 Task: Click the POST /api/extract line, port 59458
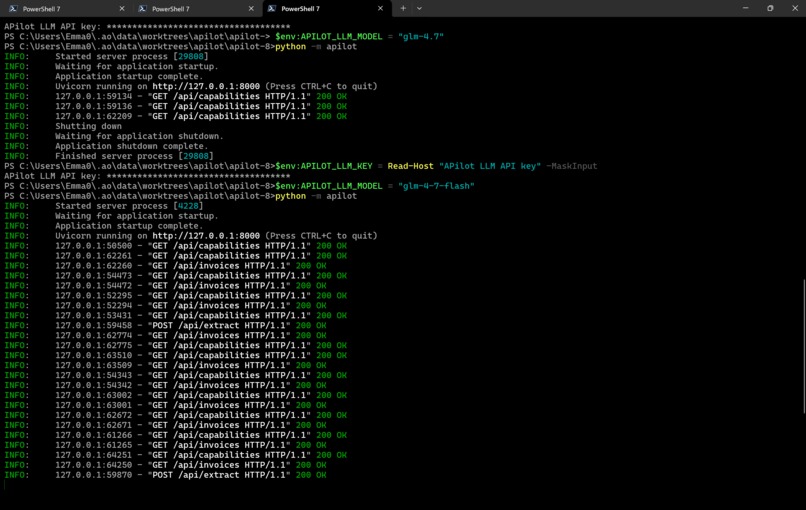click(165, 326)
